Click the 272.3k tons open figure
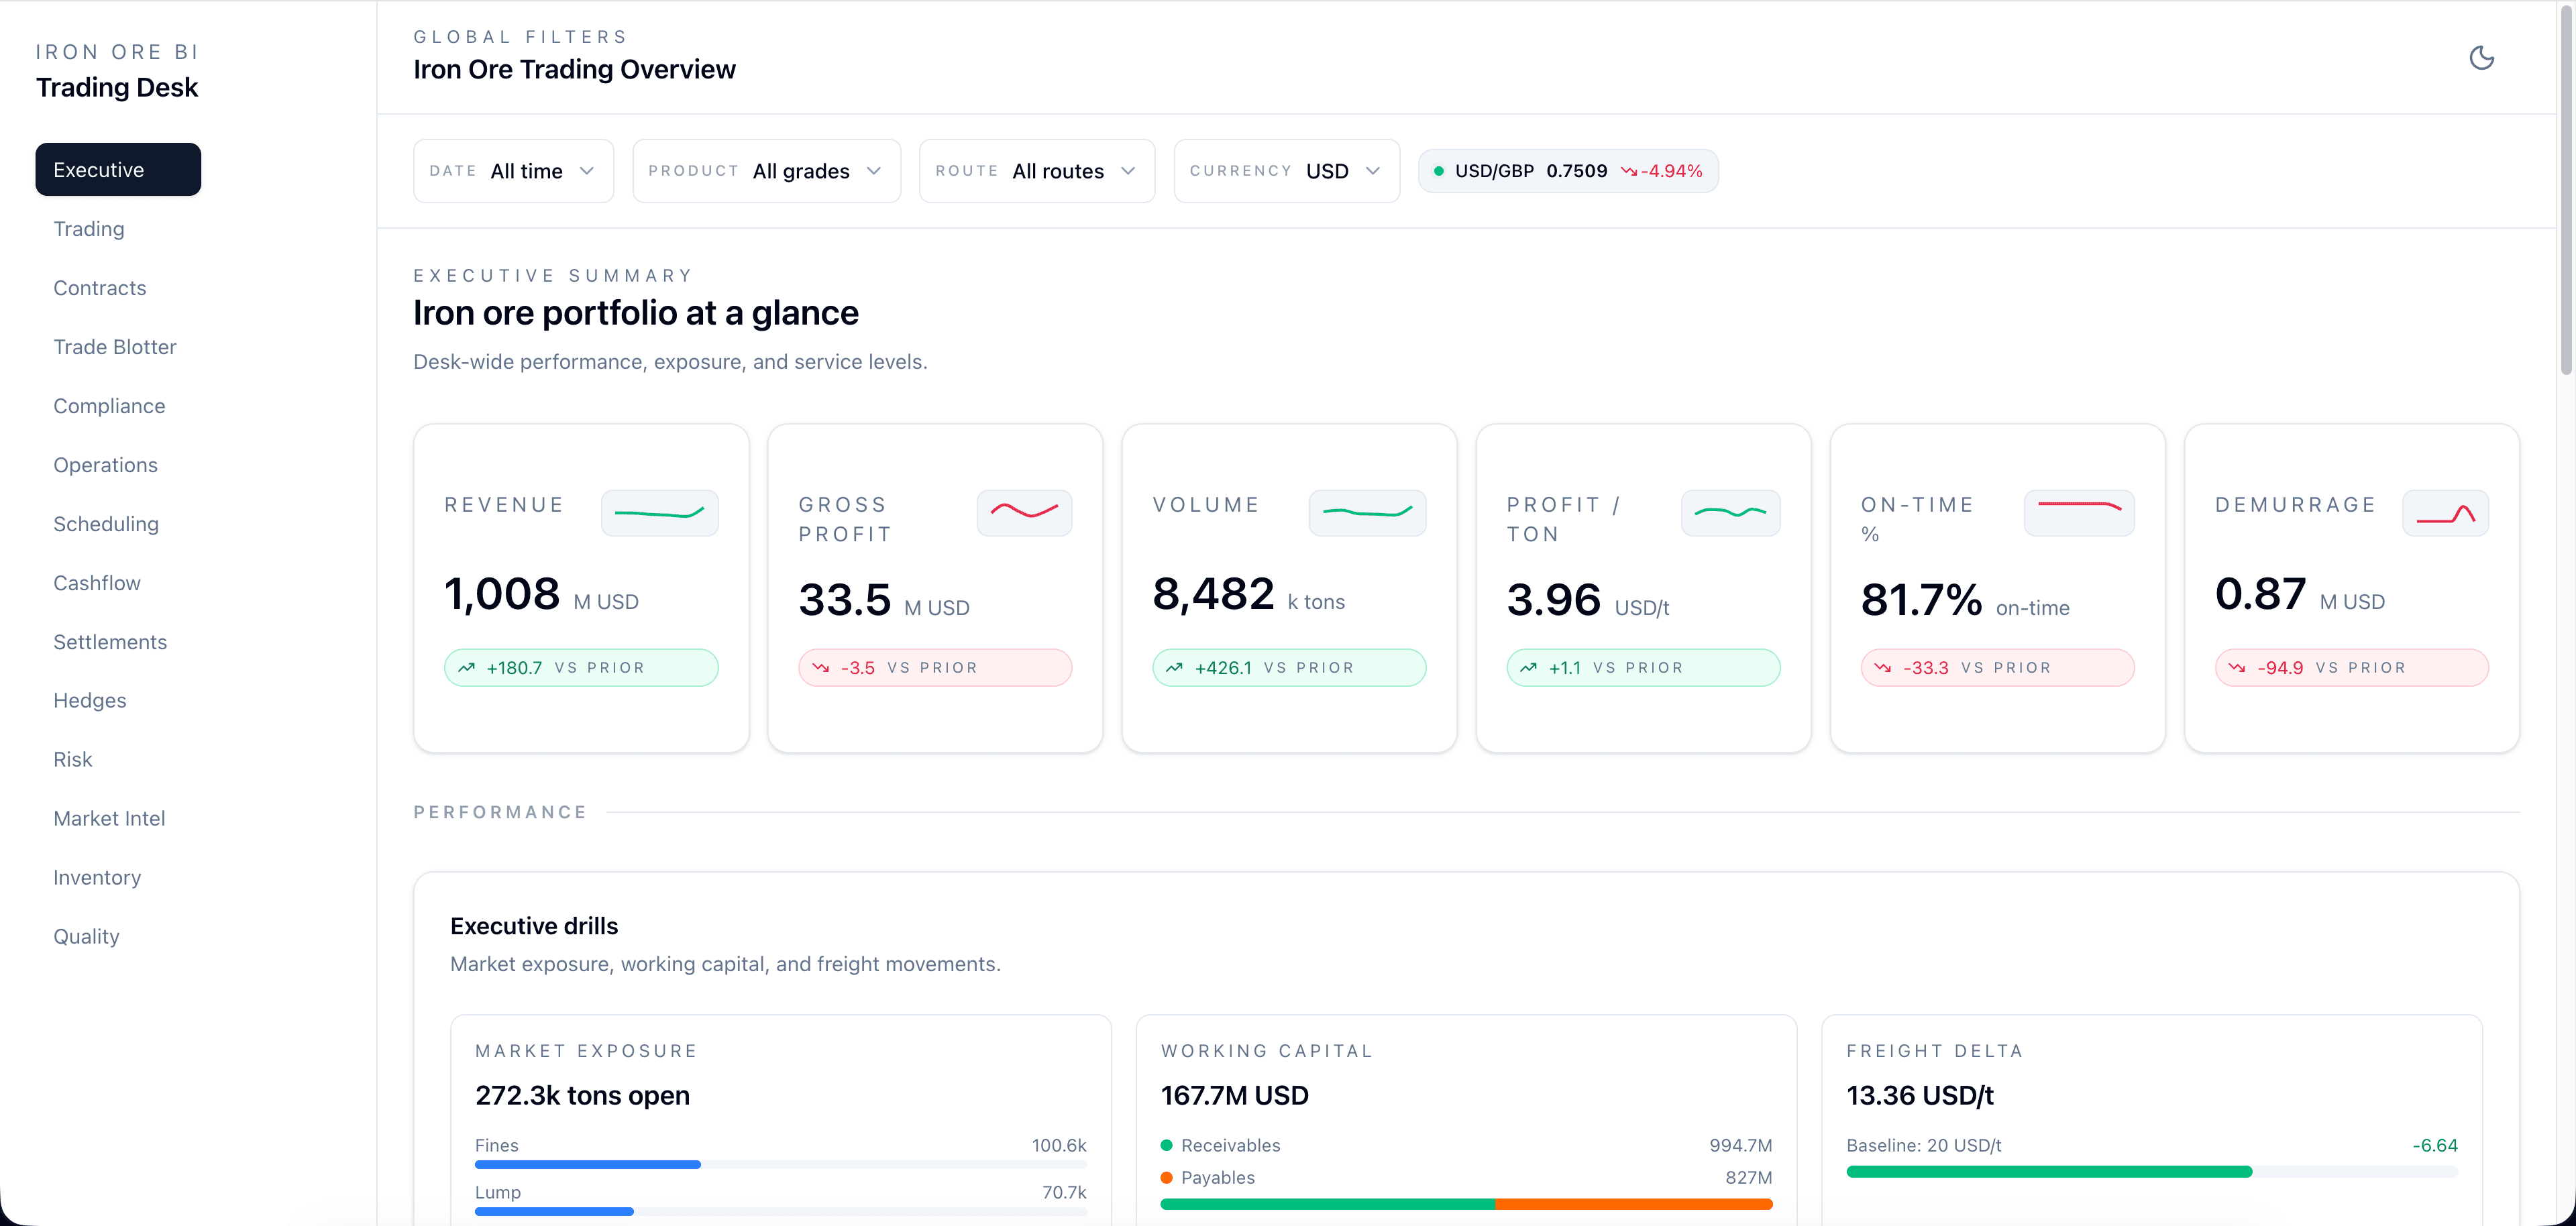The height and width of the screenshot is (1226, 2576). [x=582, y=1096]
